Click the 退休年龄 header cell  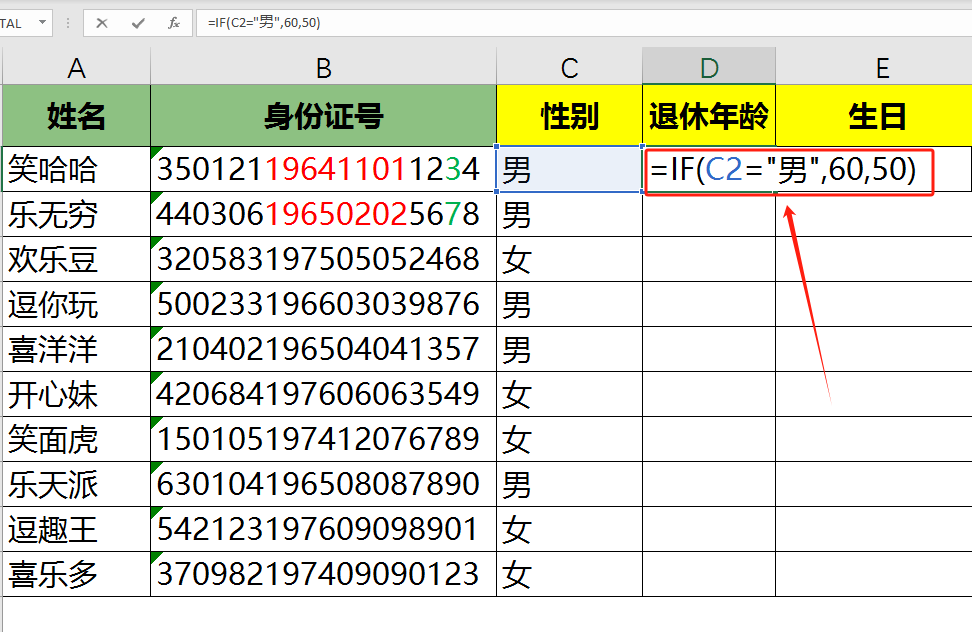click(x=709, y=116)
